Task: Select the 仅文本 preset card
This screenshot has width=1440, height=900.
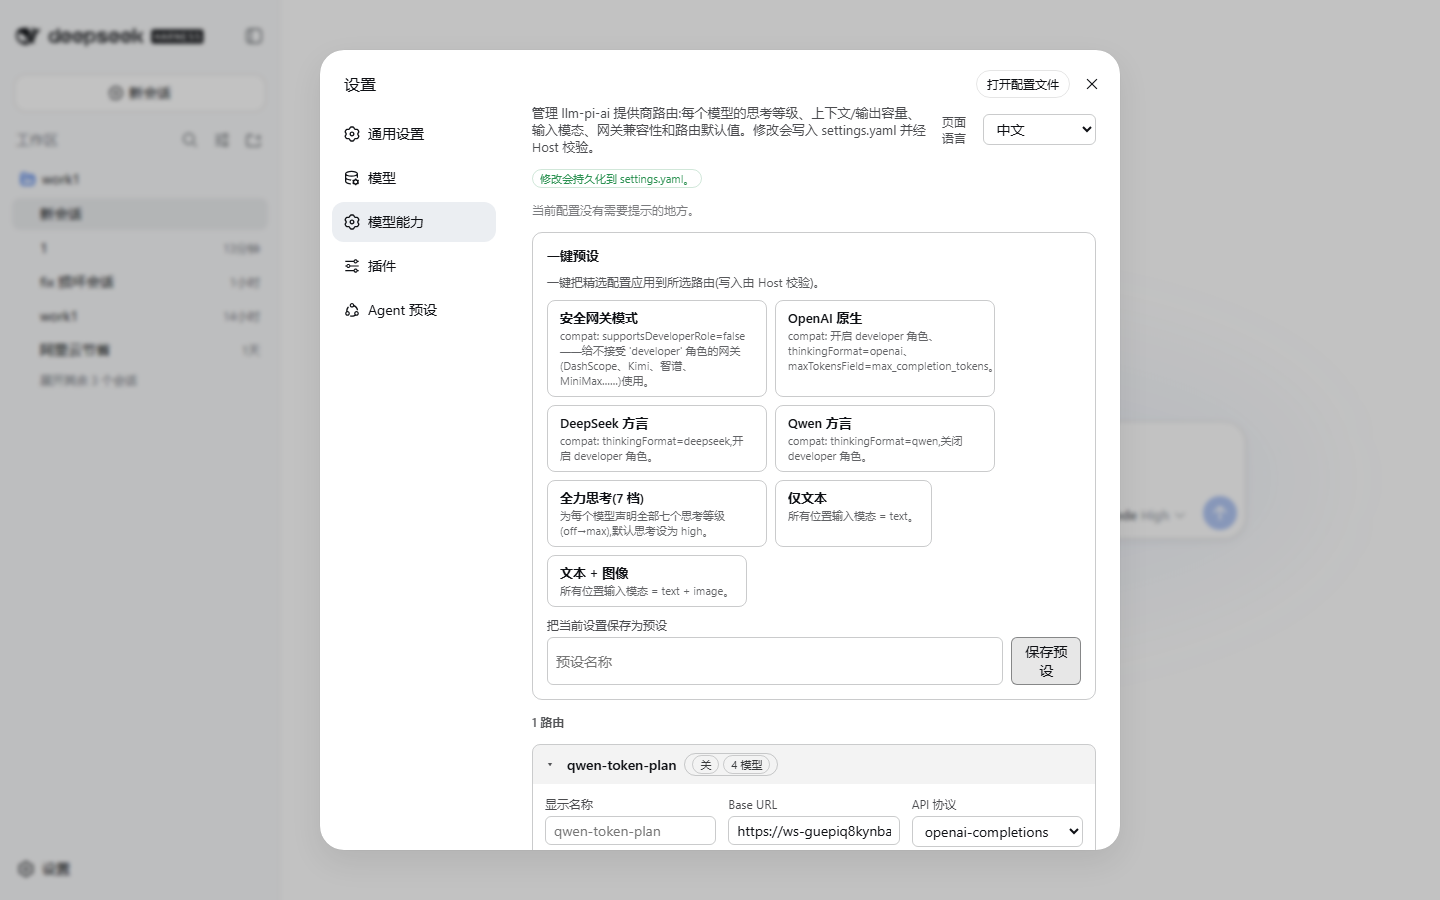Action: point(853,513)
